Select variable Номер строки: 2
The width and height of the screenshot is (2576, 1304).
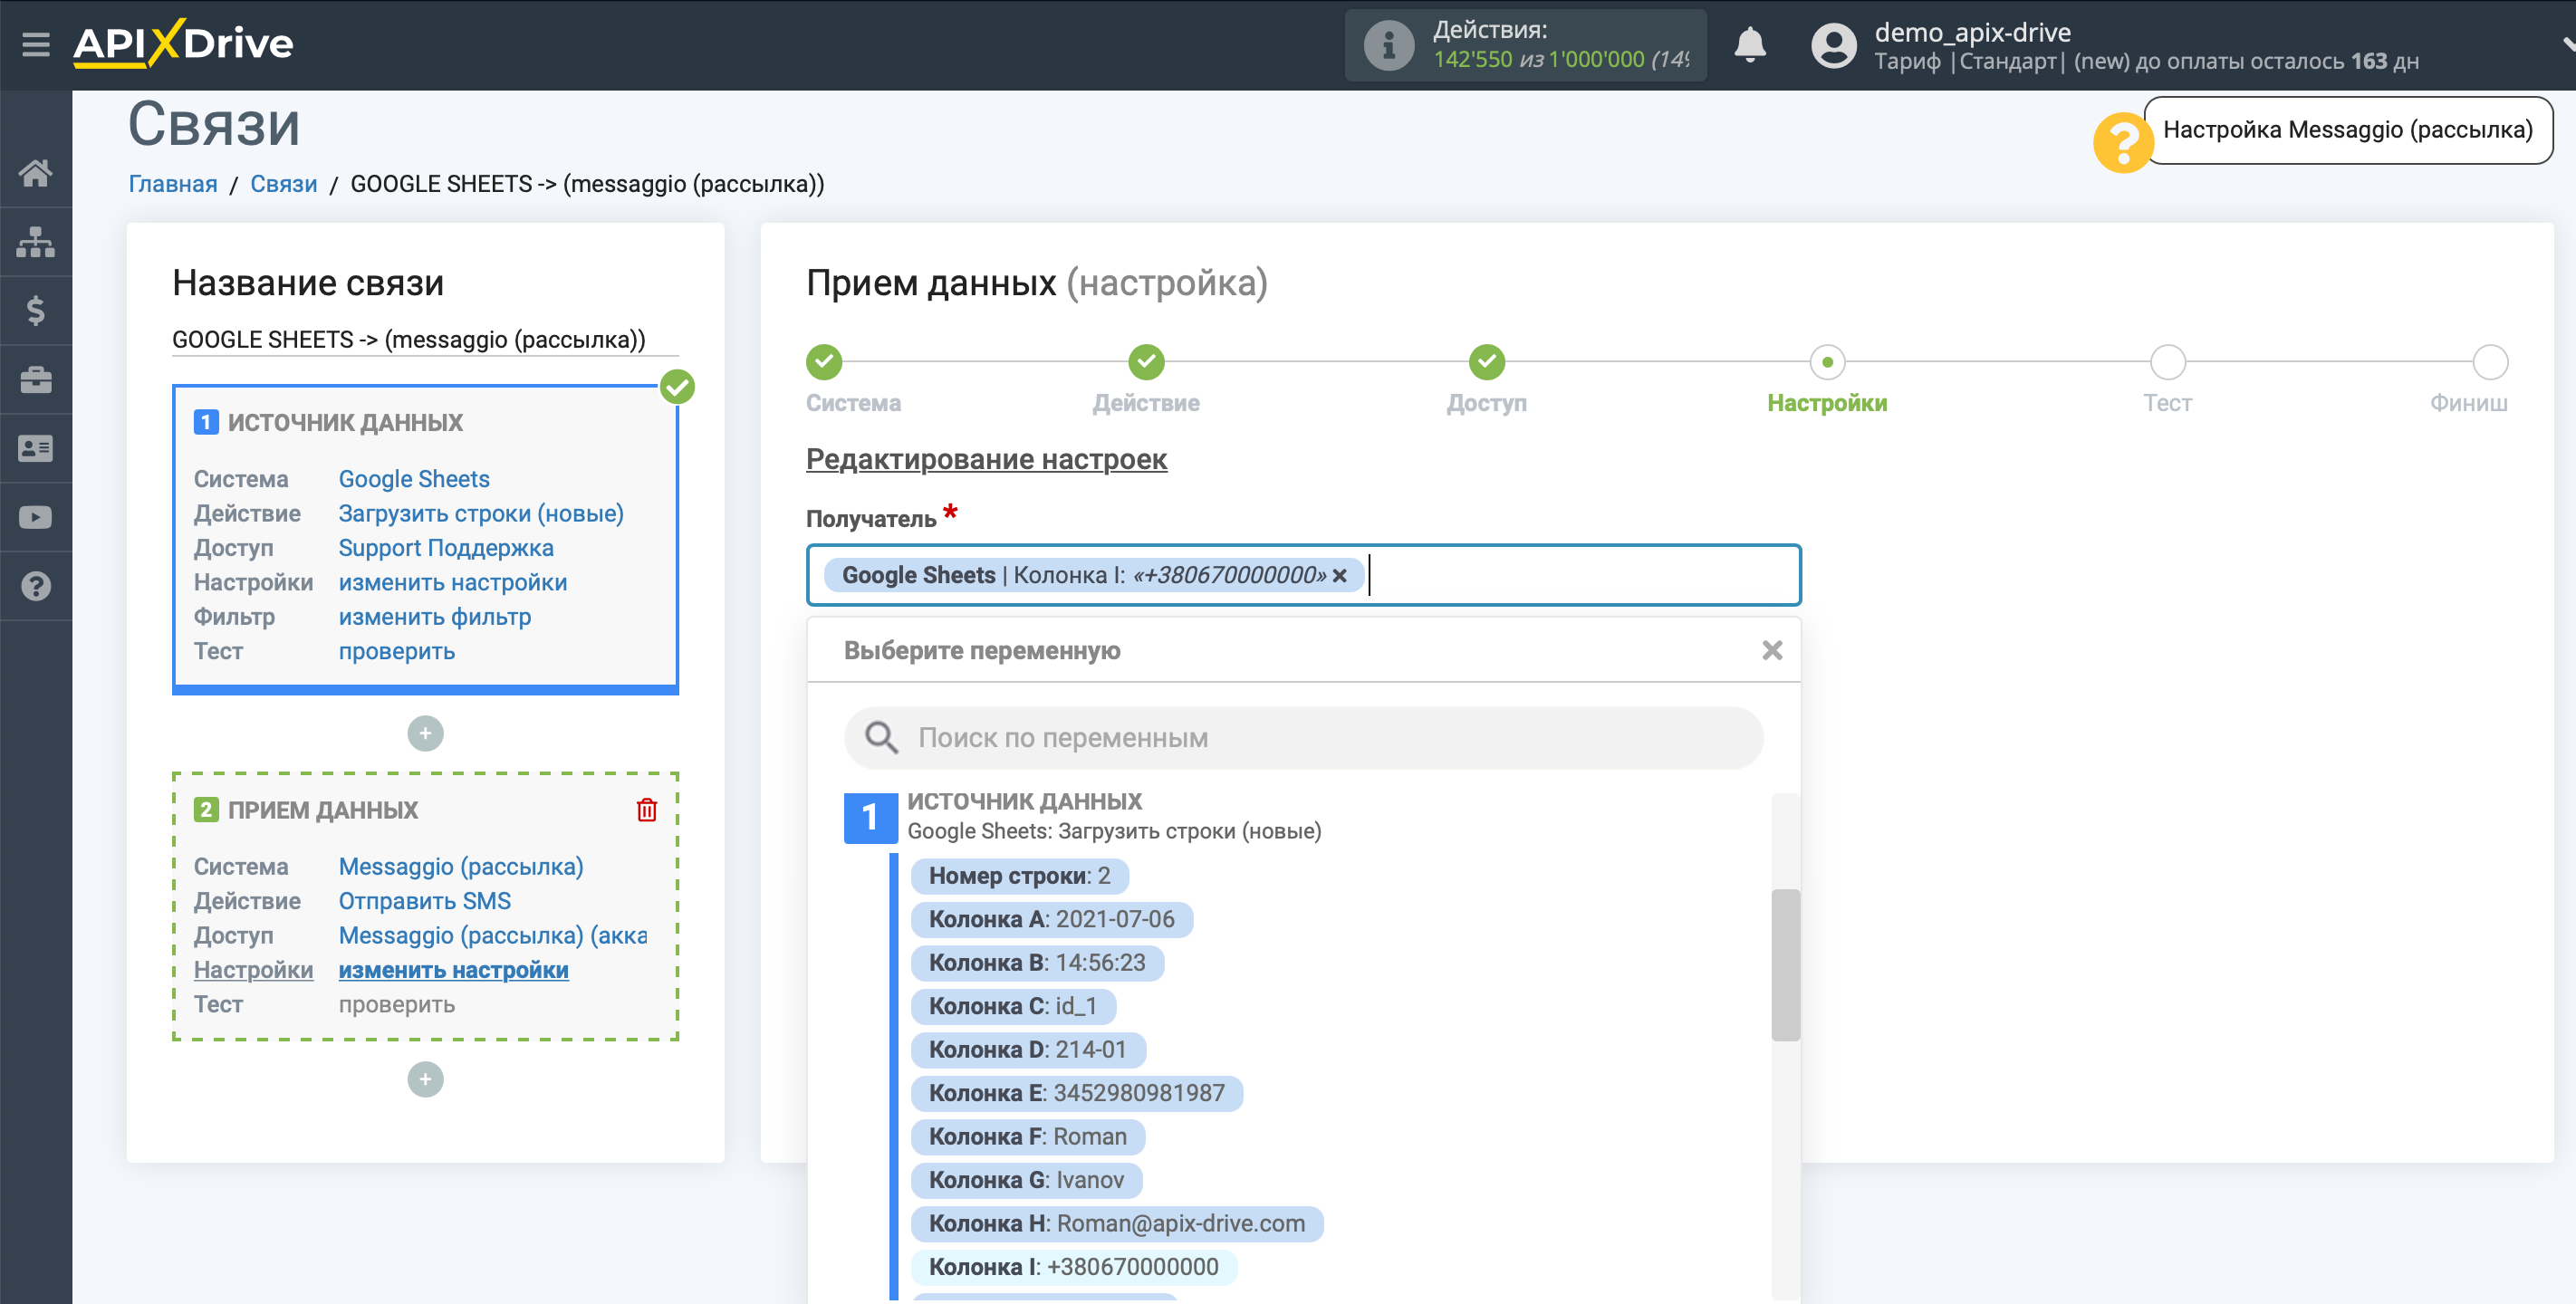tap(1019, 876)
